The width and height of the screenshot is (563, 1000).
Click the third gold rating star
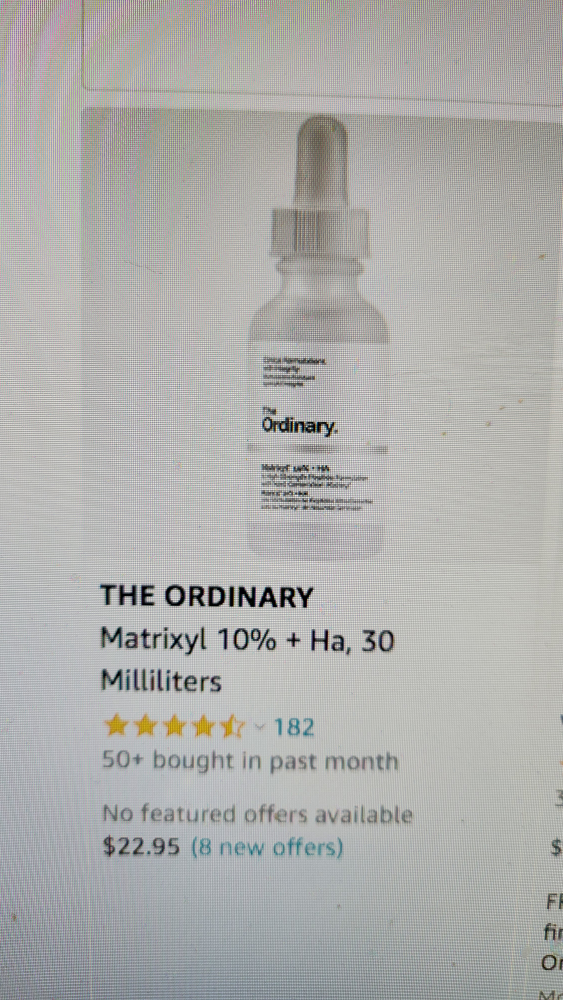coord(174,727)
